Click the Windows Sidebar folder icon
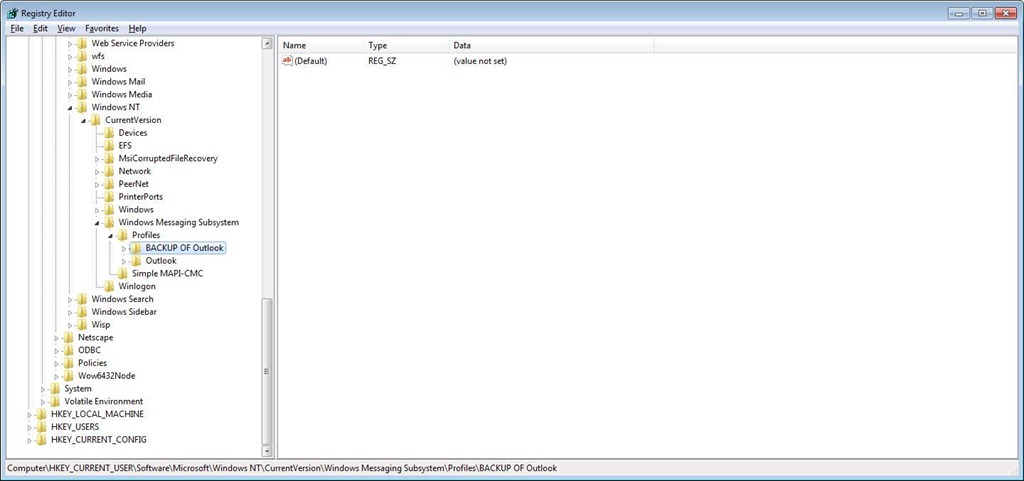The height and width of the screenshot is (481, 1024). coord(82,312)
